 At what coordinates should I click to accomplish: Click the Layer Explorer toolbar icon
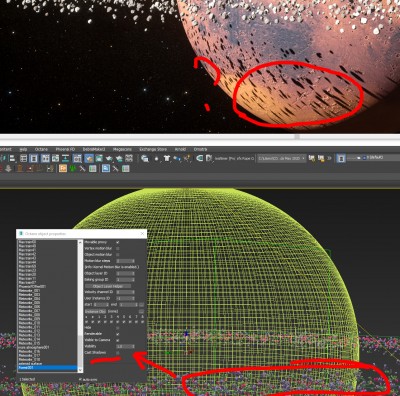point(33,158)
